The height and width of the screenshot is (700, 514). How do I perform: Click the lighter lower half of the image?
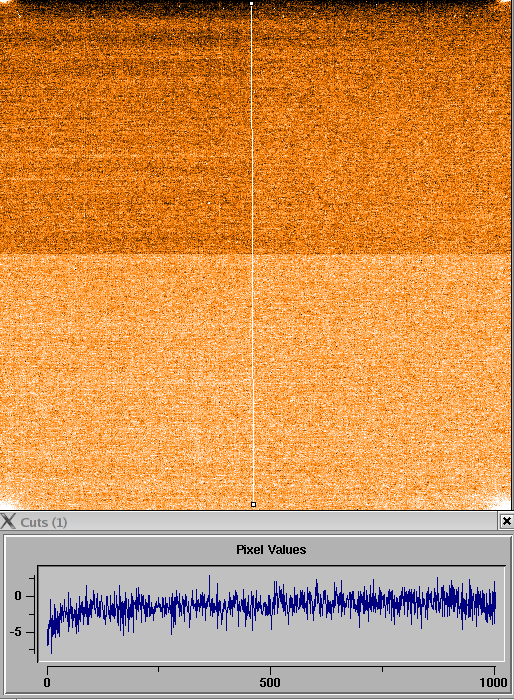[x=125, y=379]
